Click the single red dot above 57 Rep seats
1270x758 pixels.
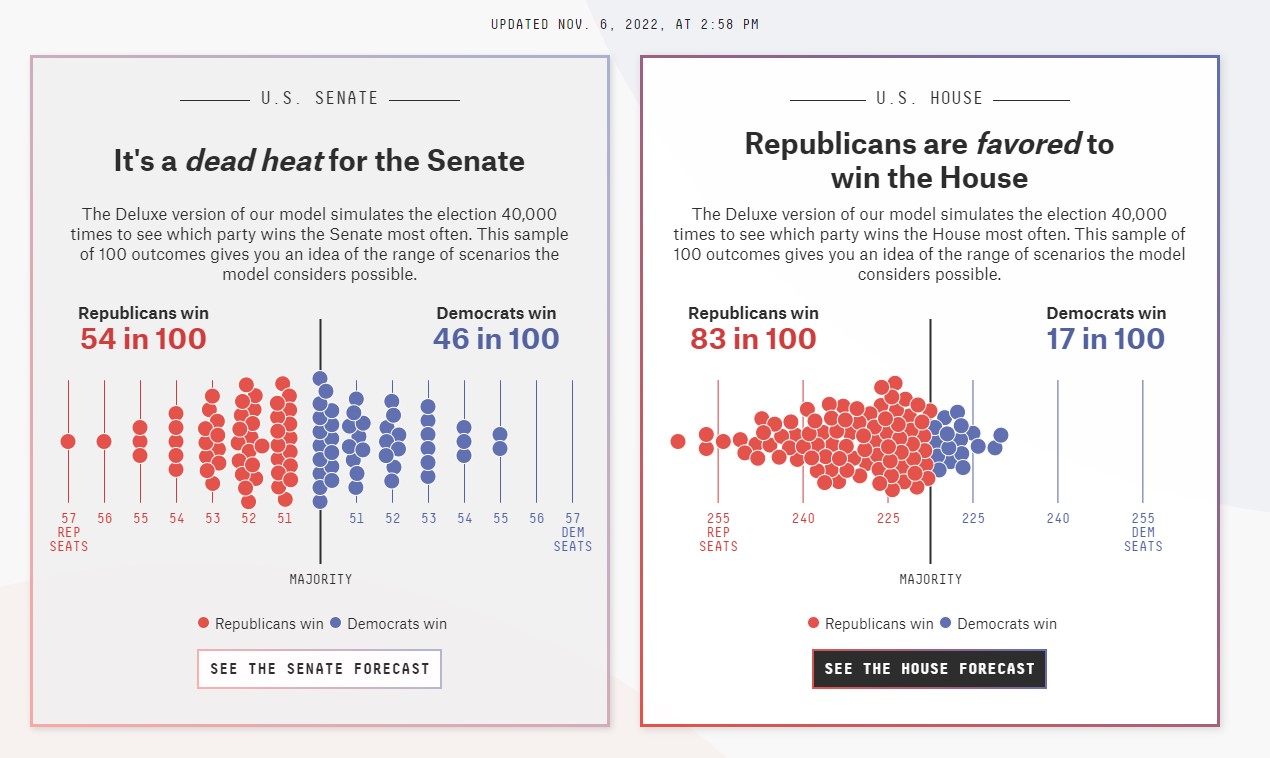point(68,441)
